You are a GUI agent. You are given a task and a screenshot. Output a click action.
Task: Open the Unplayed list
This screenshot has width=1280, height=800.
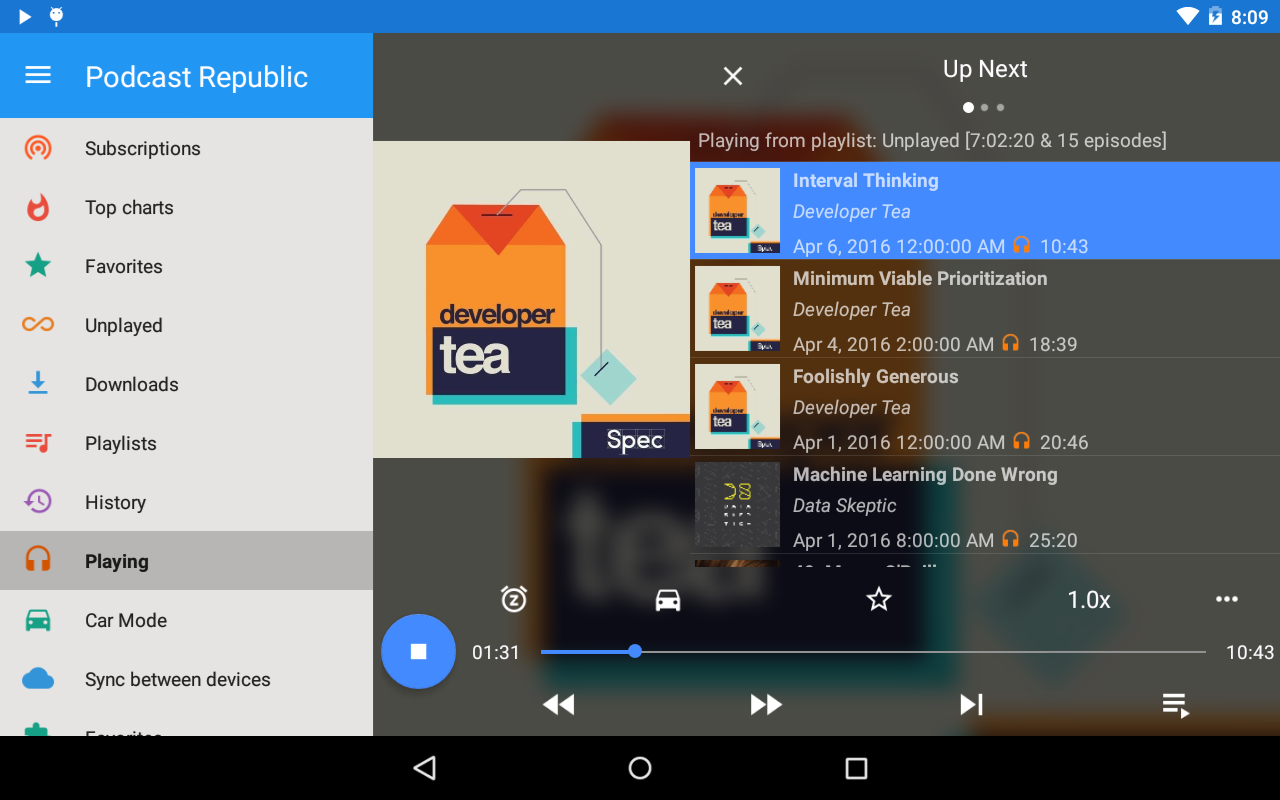point(186,325)
